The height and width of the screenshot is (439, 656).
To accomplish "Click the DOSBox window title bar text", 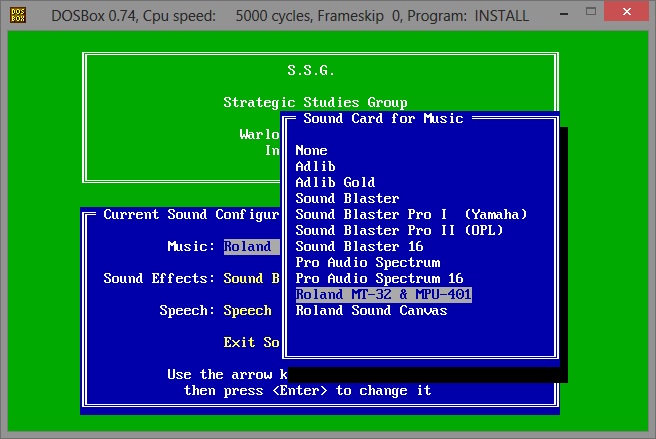I will click(290, 16).
